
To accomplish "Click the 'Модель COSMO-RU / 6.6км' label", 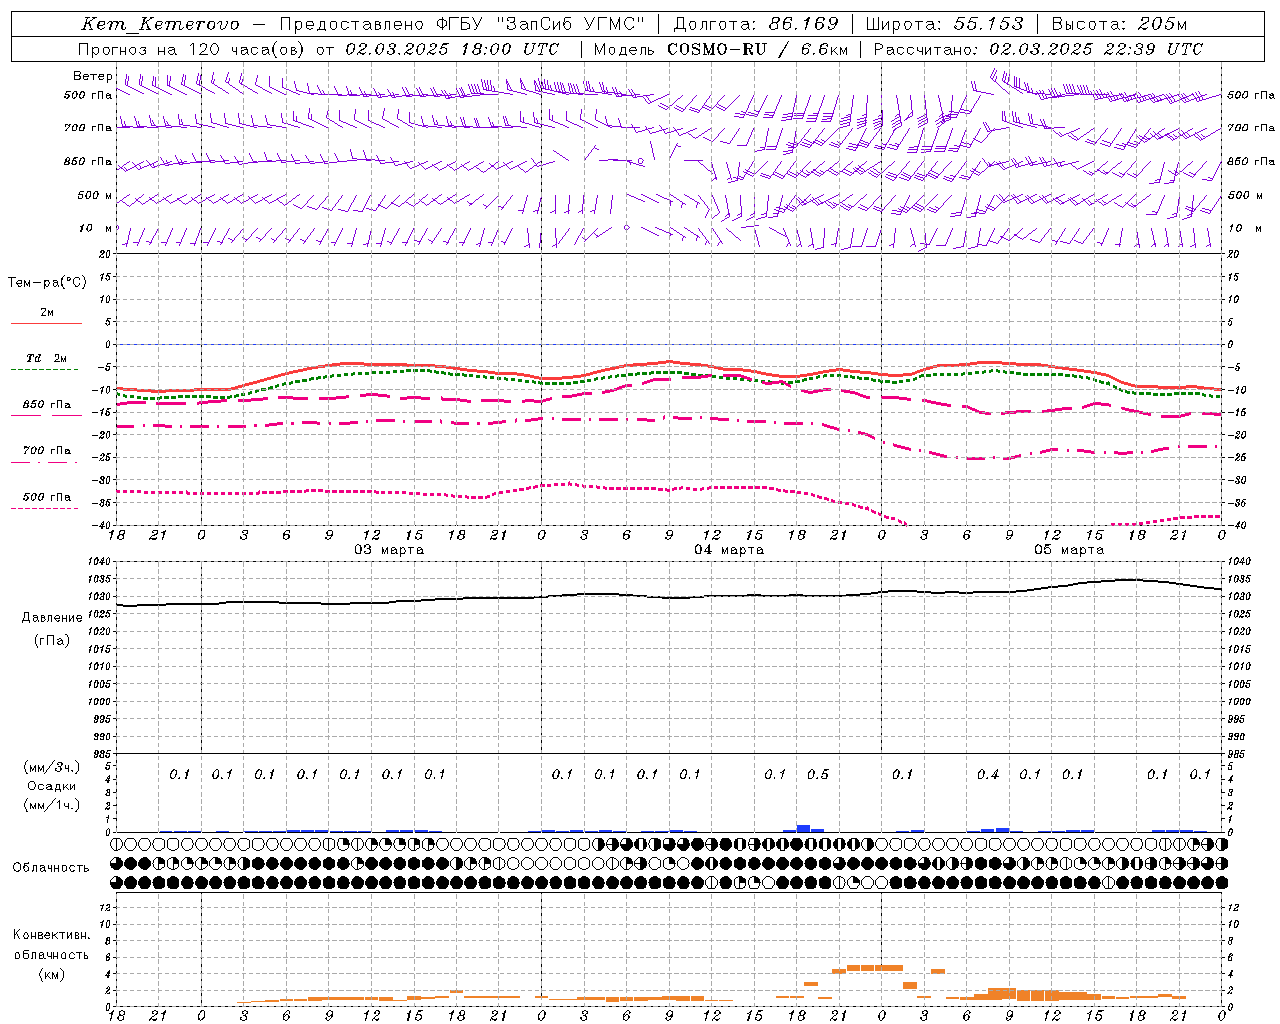I will (x=720, y=49).
